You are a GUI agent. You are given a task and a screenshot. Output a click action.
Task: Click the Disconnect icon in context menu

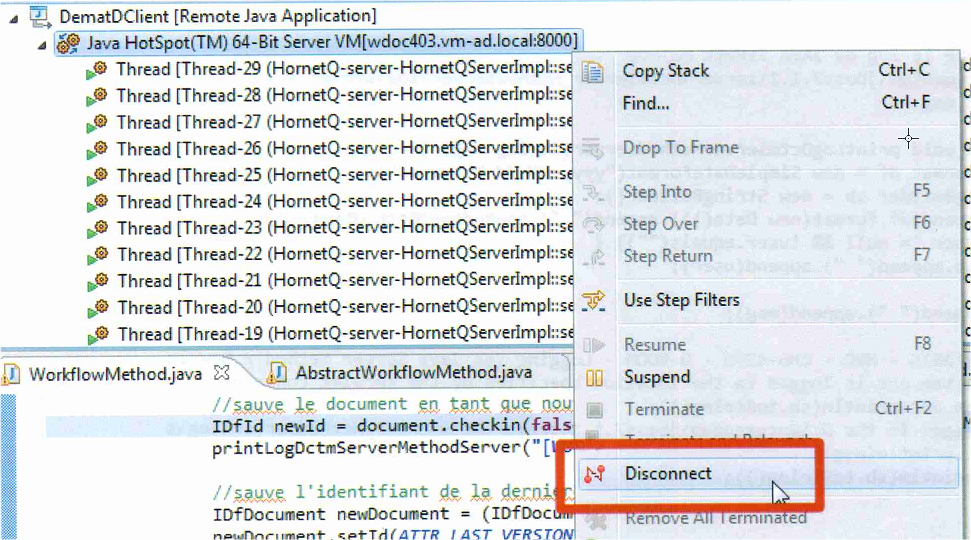coord(594,474)
